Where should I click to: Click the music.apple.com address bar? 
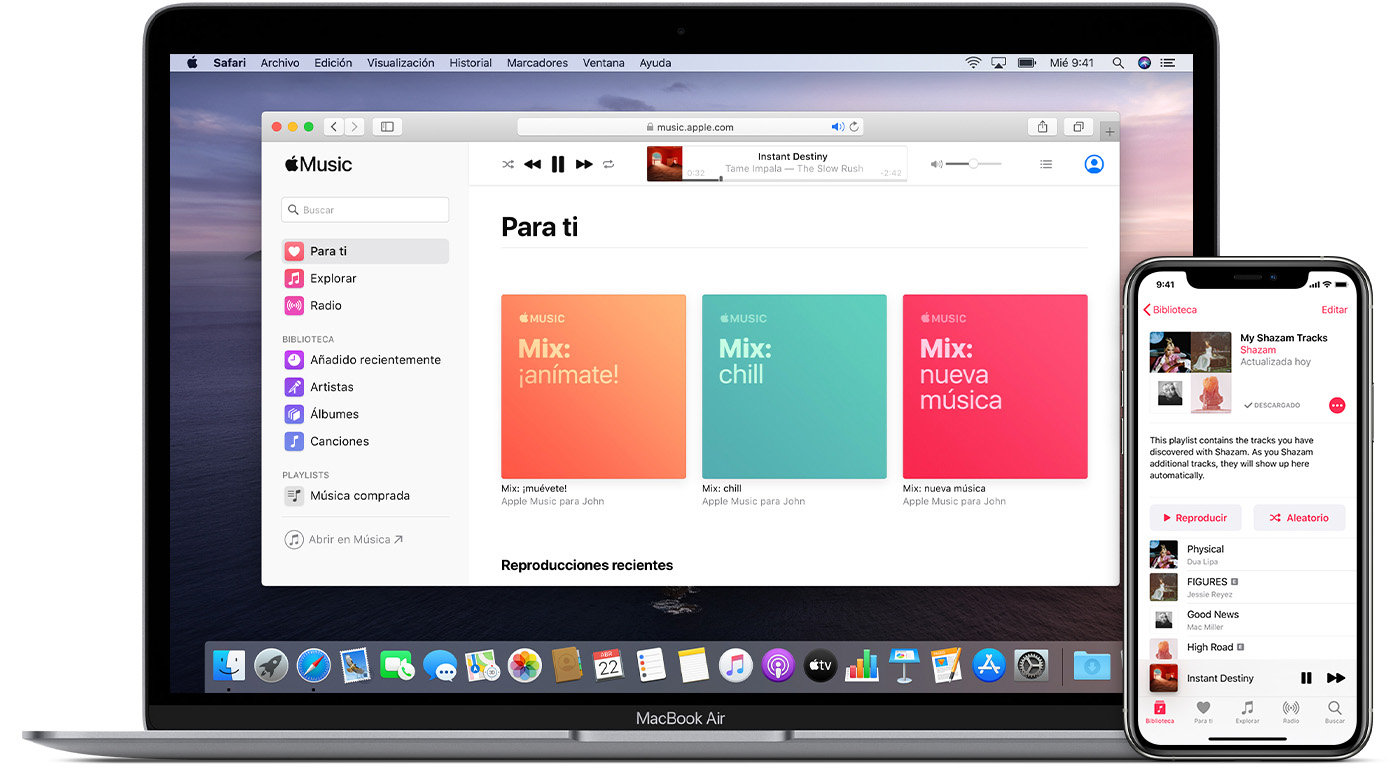tap(690, 127)
